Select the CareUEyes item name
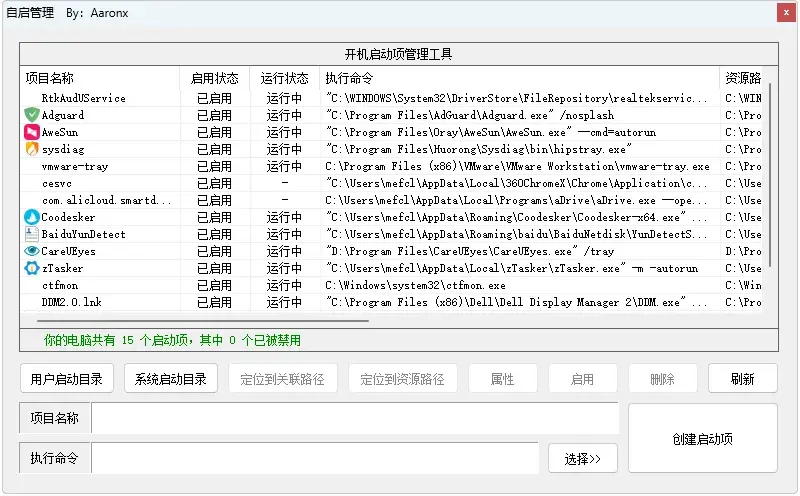Image resolution: width=800 pixels, height=496 pixels. 68,251
